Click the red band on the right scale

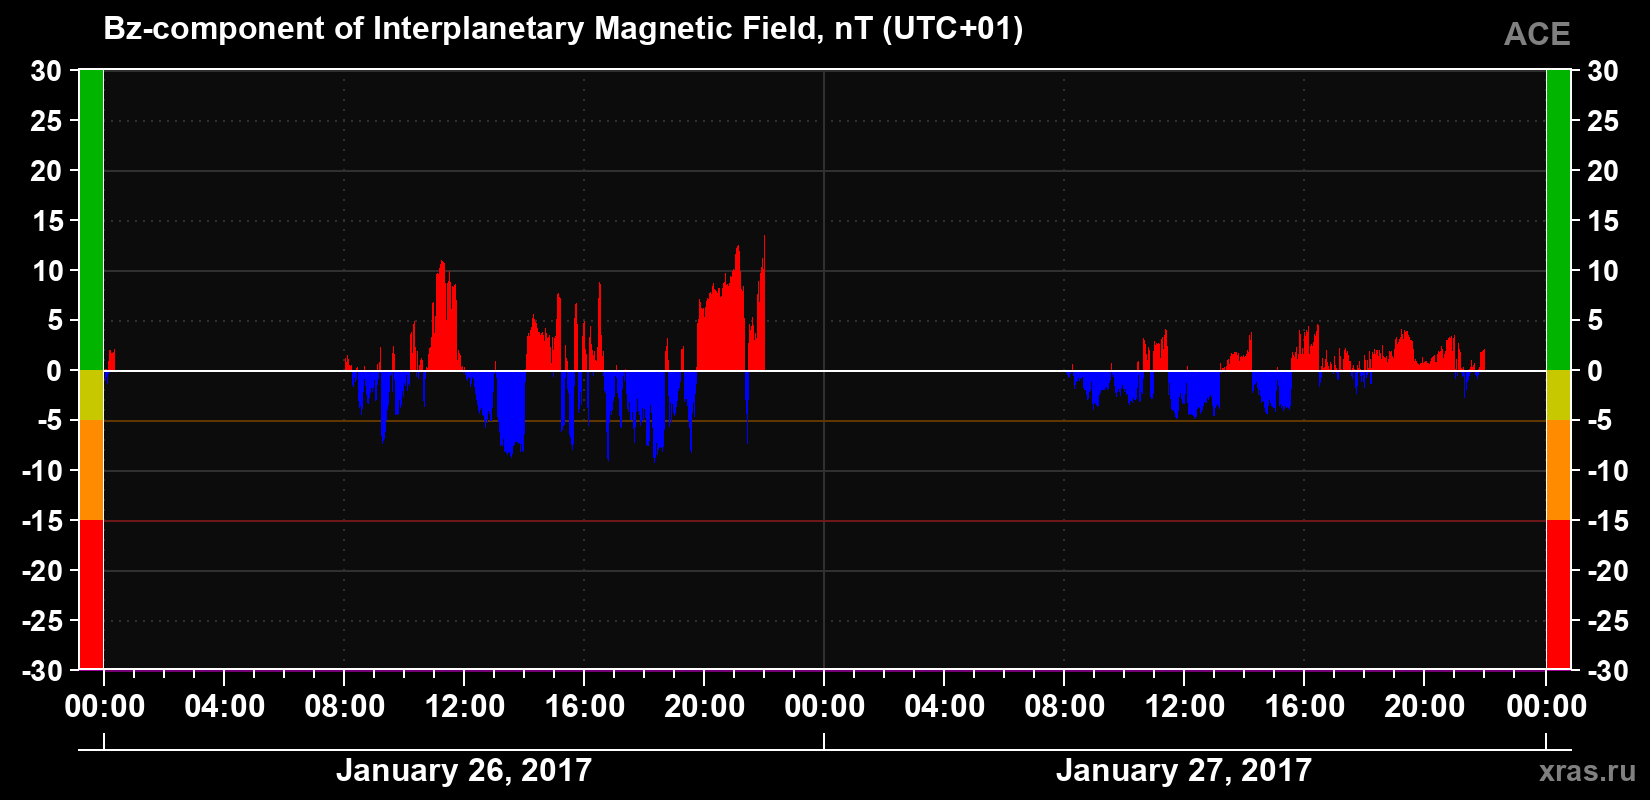coord(1558,594)
